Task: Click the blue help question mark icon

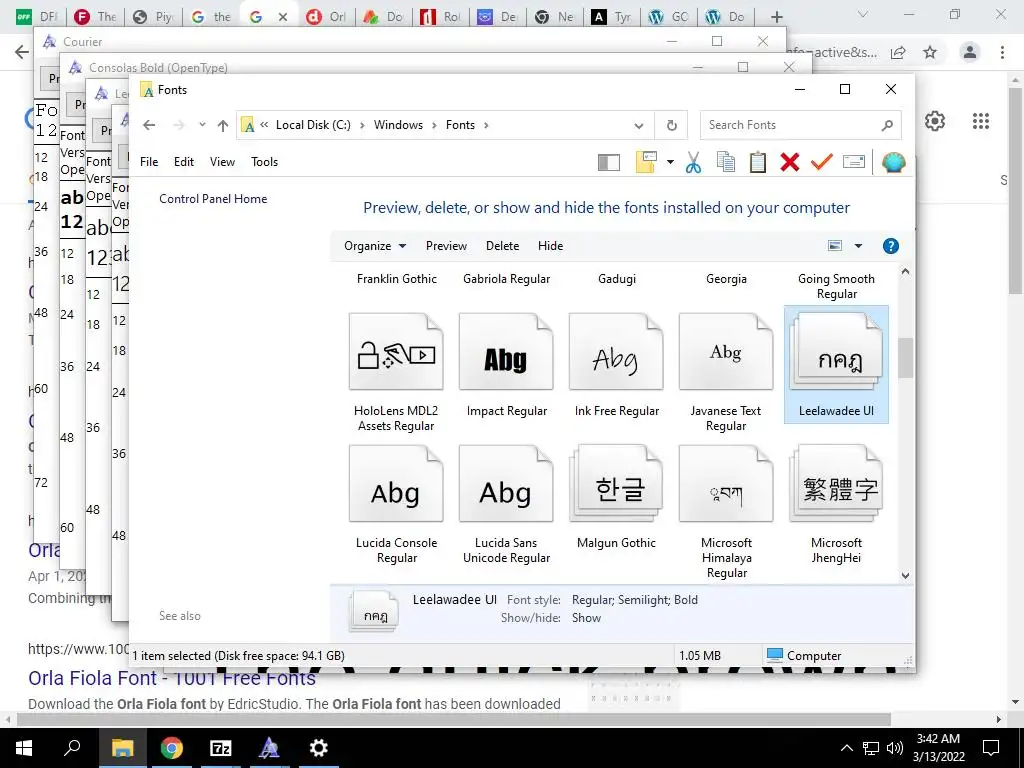Action: click(890, 246)
